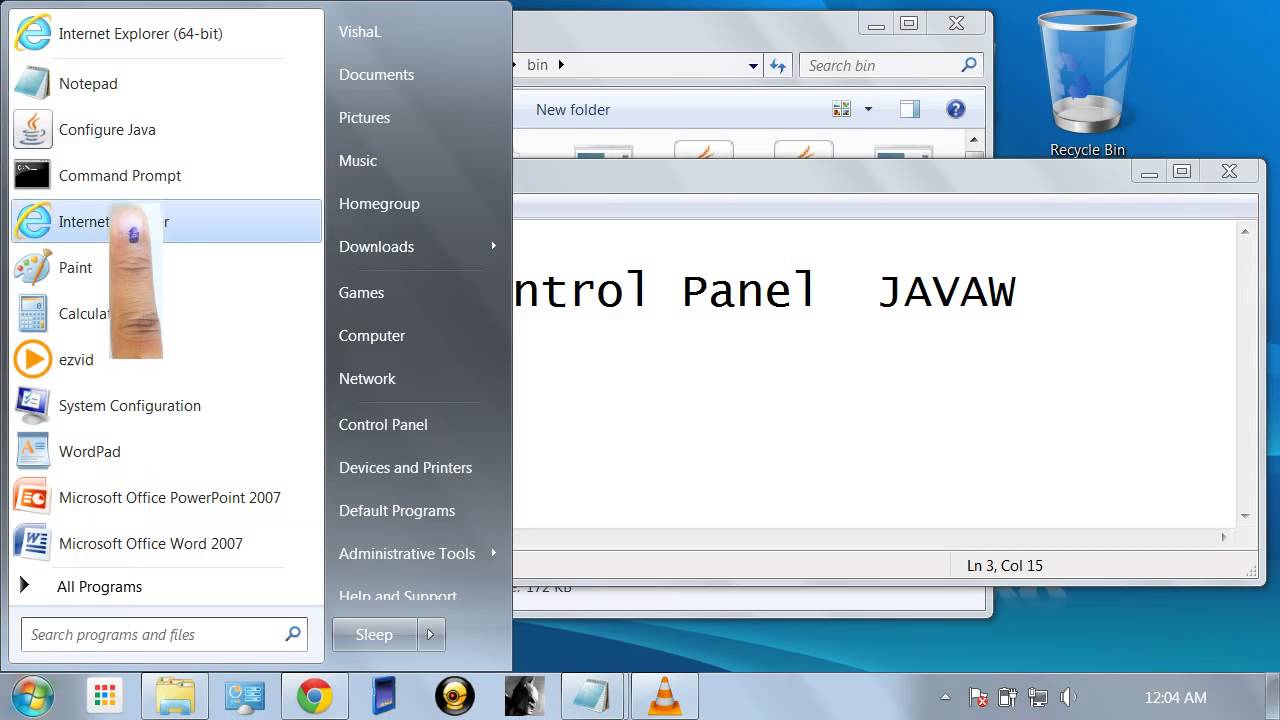Viewport: 1280px width, 720px height.
Task: Open Windows Explorer from the taskbar
Action: pos(175,695)
